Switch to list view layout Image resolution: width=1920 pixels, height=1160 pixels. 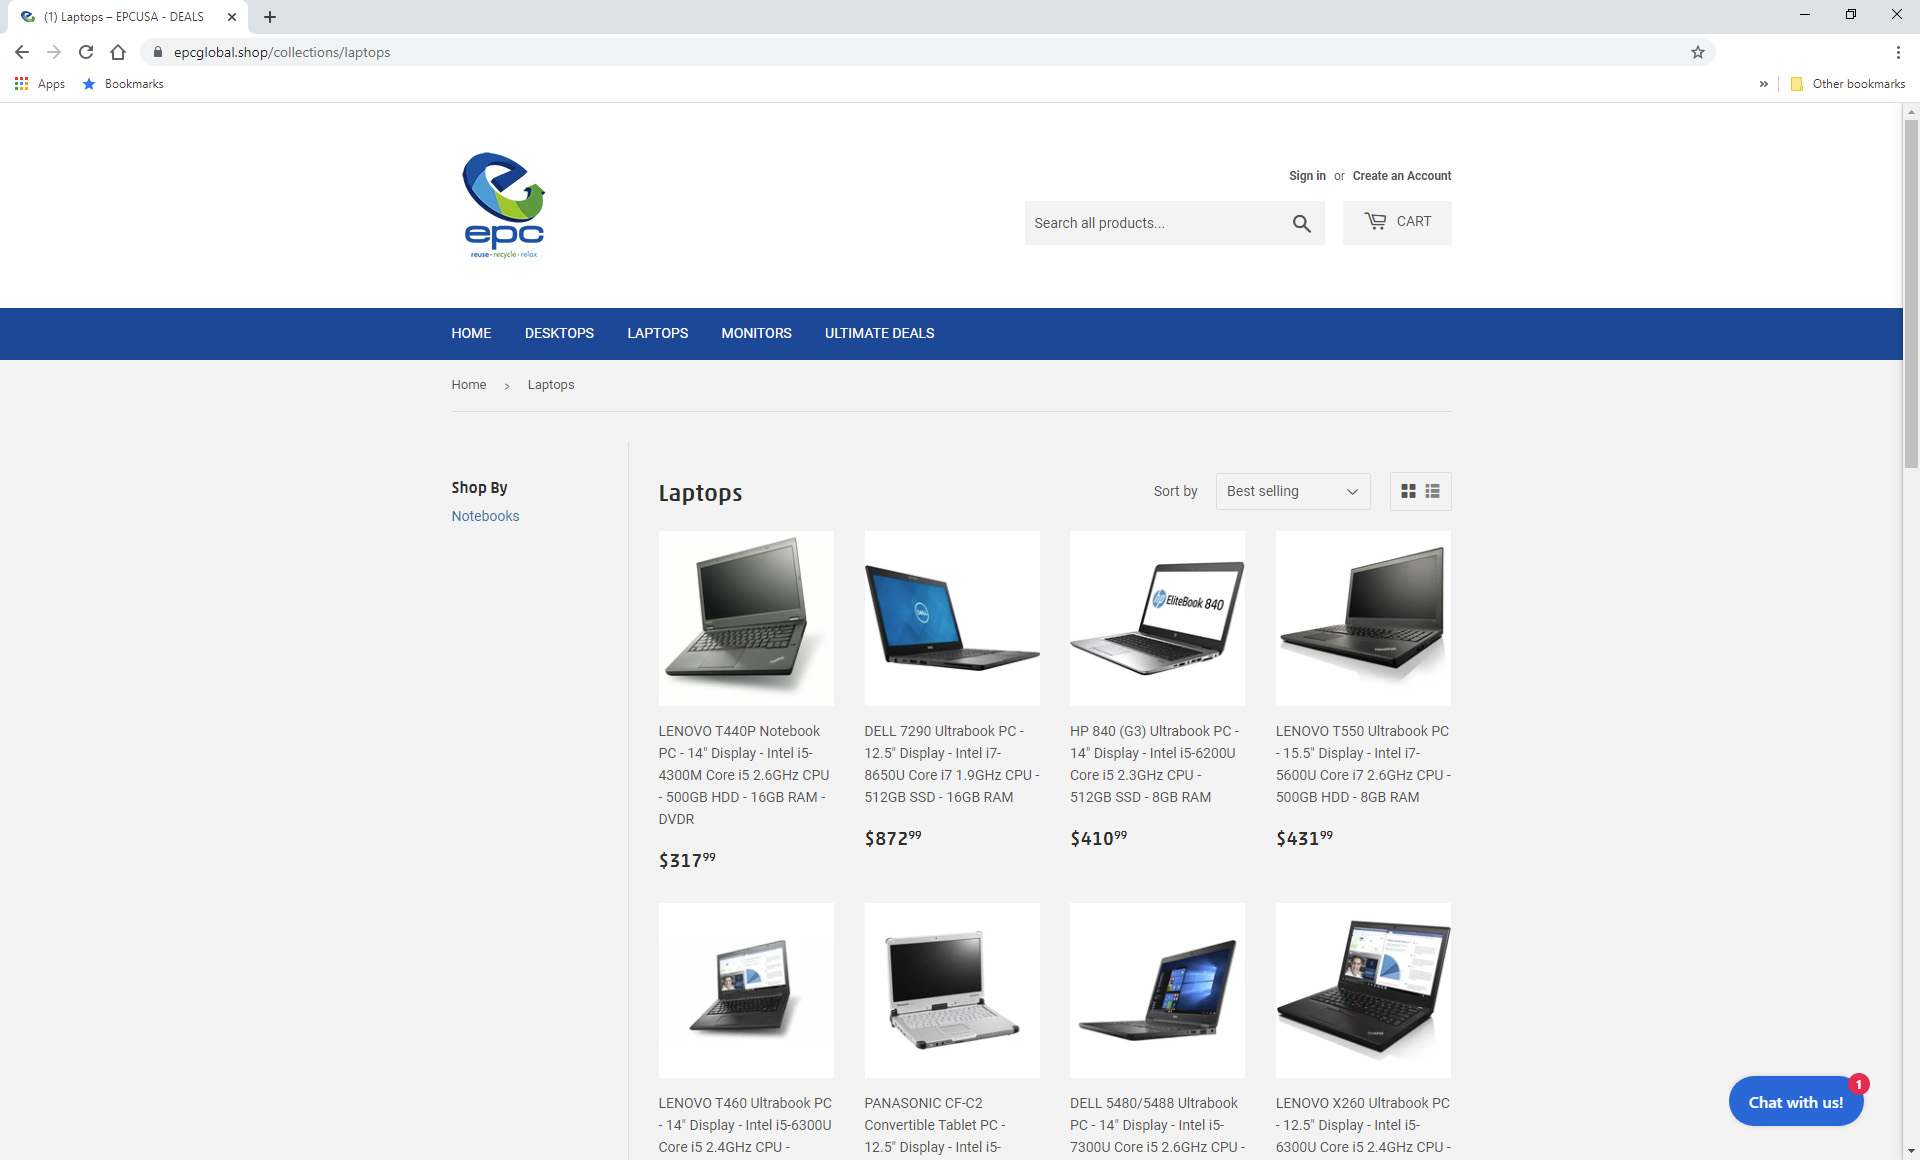1432,491
